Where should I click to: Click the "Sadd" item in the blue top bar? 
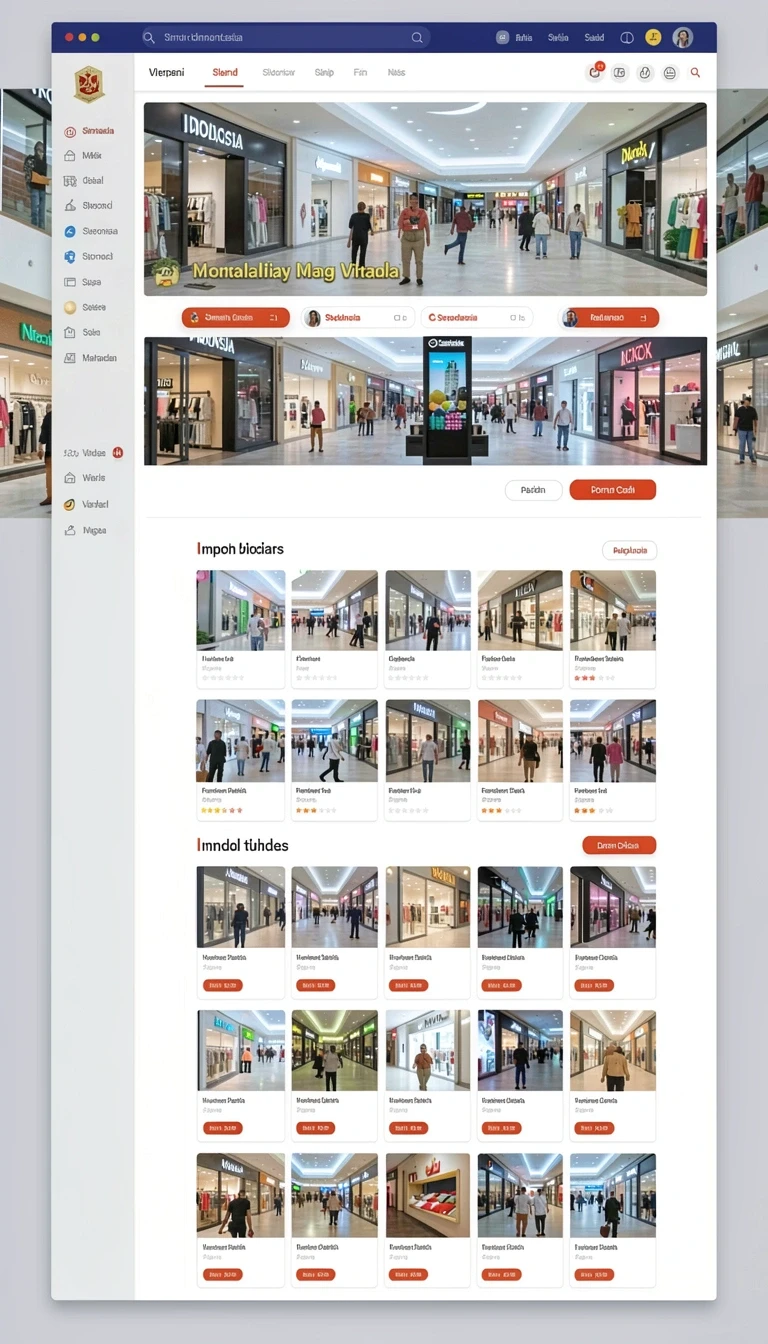(x=594, y=37)
